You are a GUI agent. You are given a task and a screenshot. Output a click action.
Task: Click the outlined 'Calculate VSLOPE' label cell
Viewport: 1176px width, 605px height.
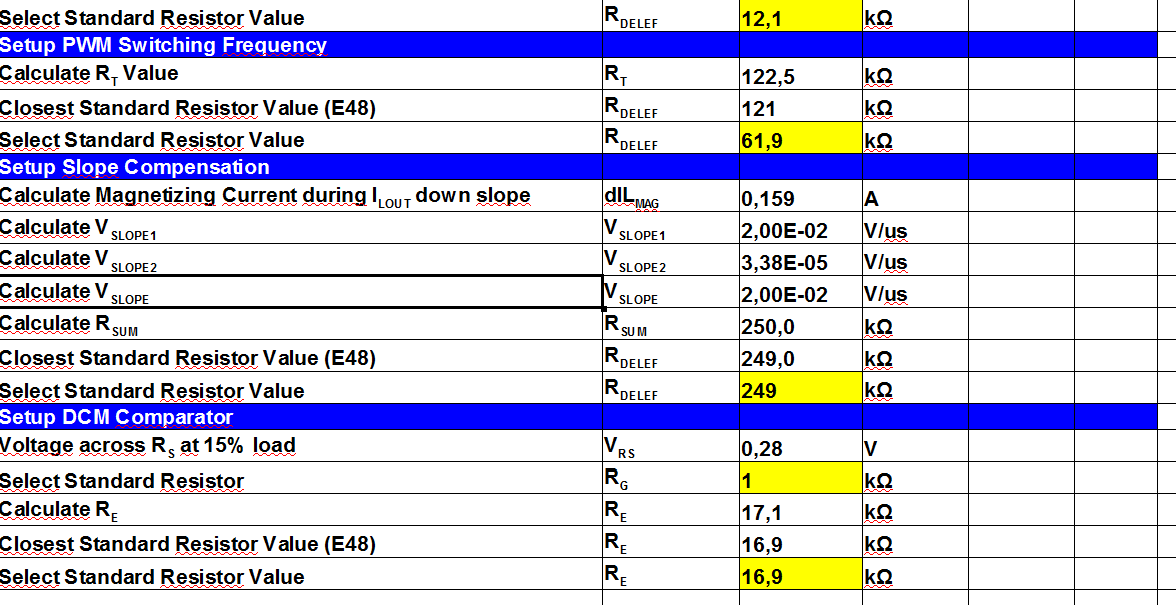pos(301,292)
